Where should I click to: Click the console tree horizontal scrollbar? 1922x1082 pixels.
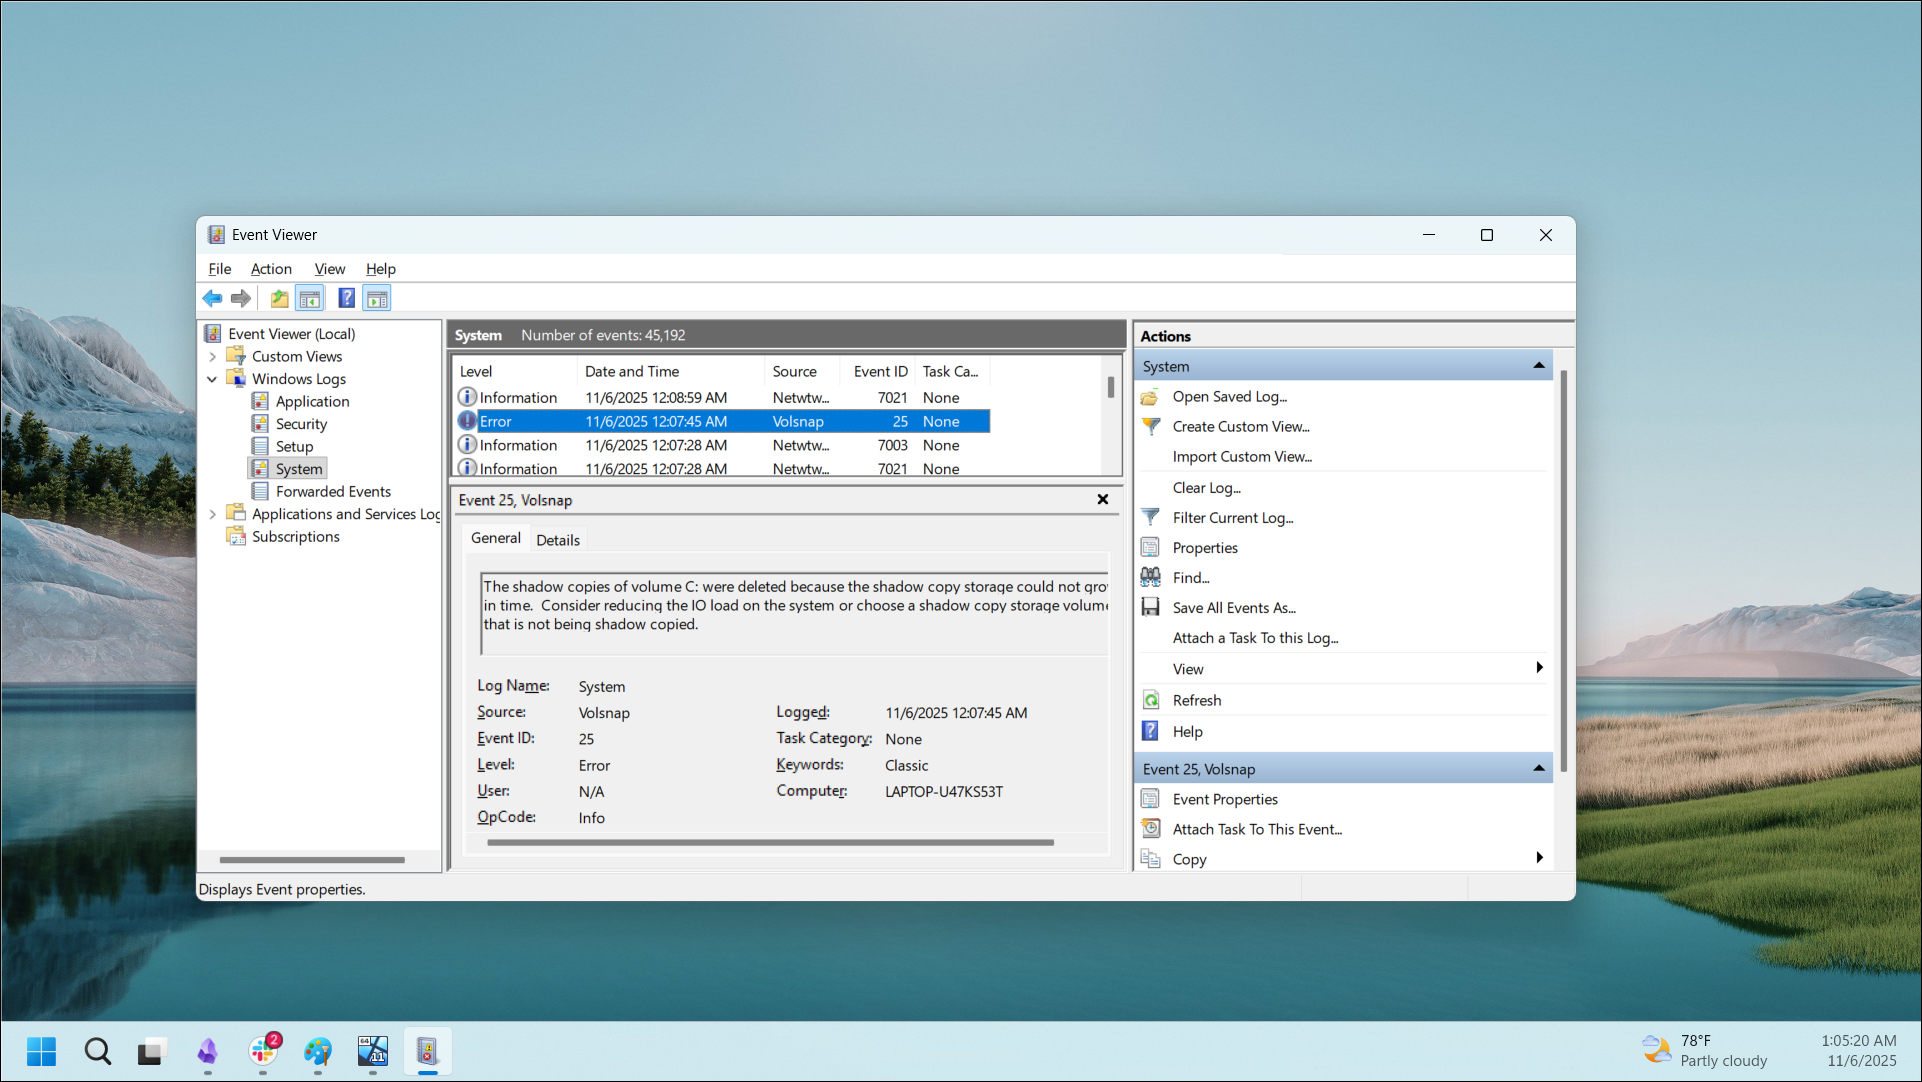(312, 860)
